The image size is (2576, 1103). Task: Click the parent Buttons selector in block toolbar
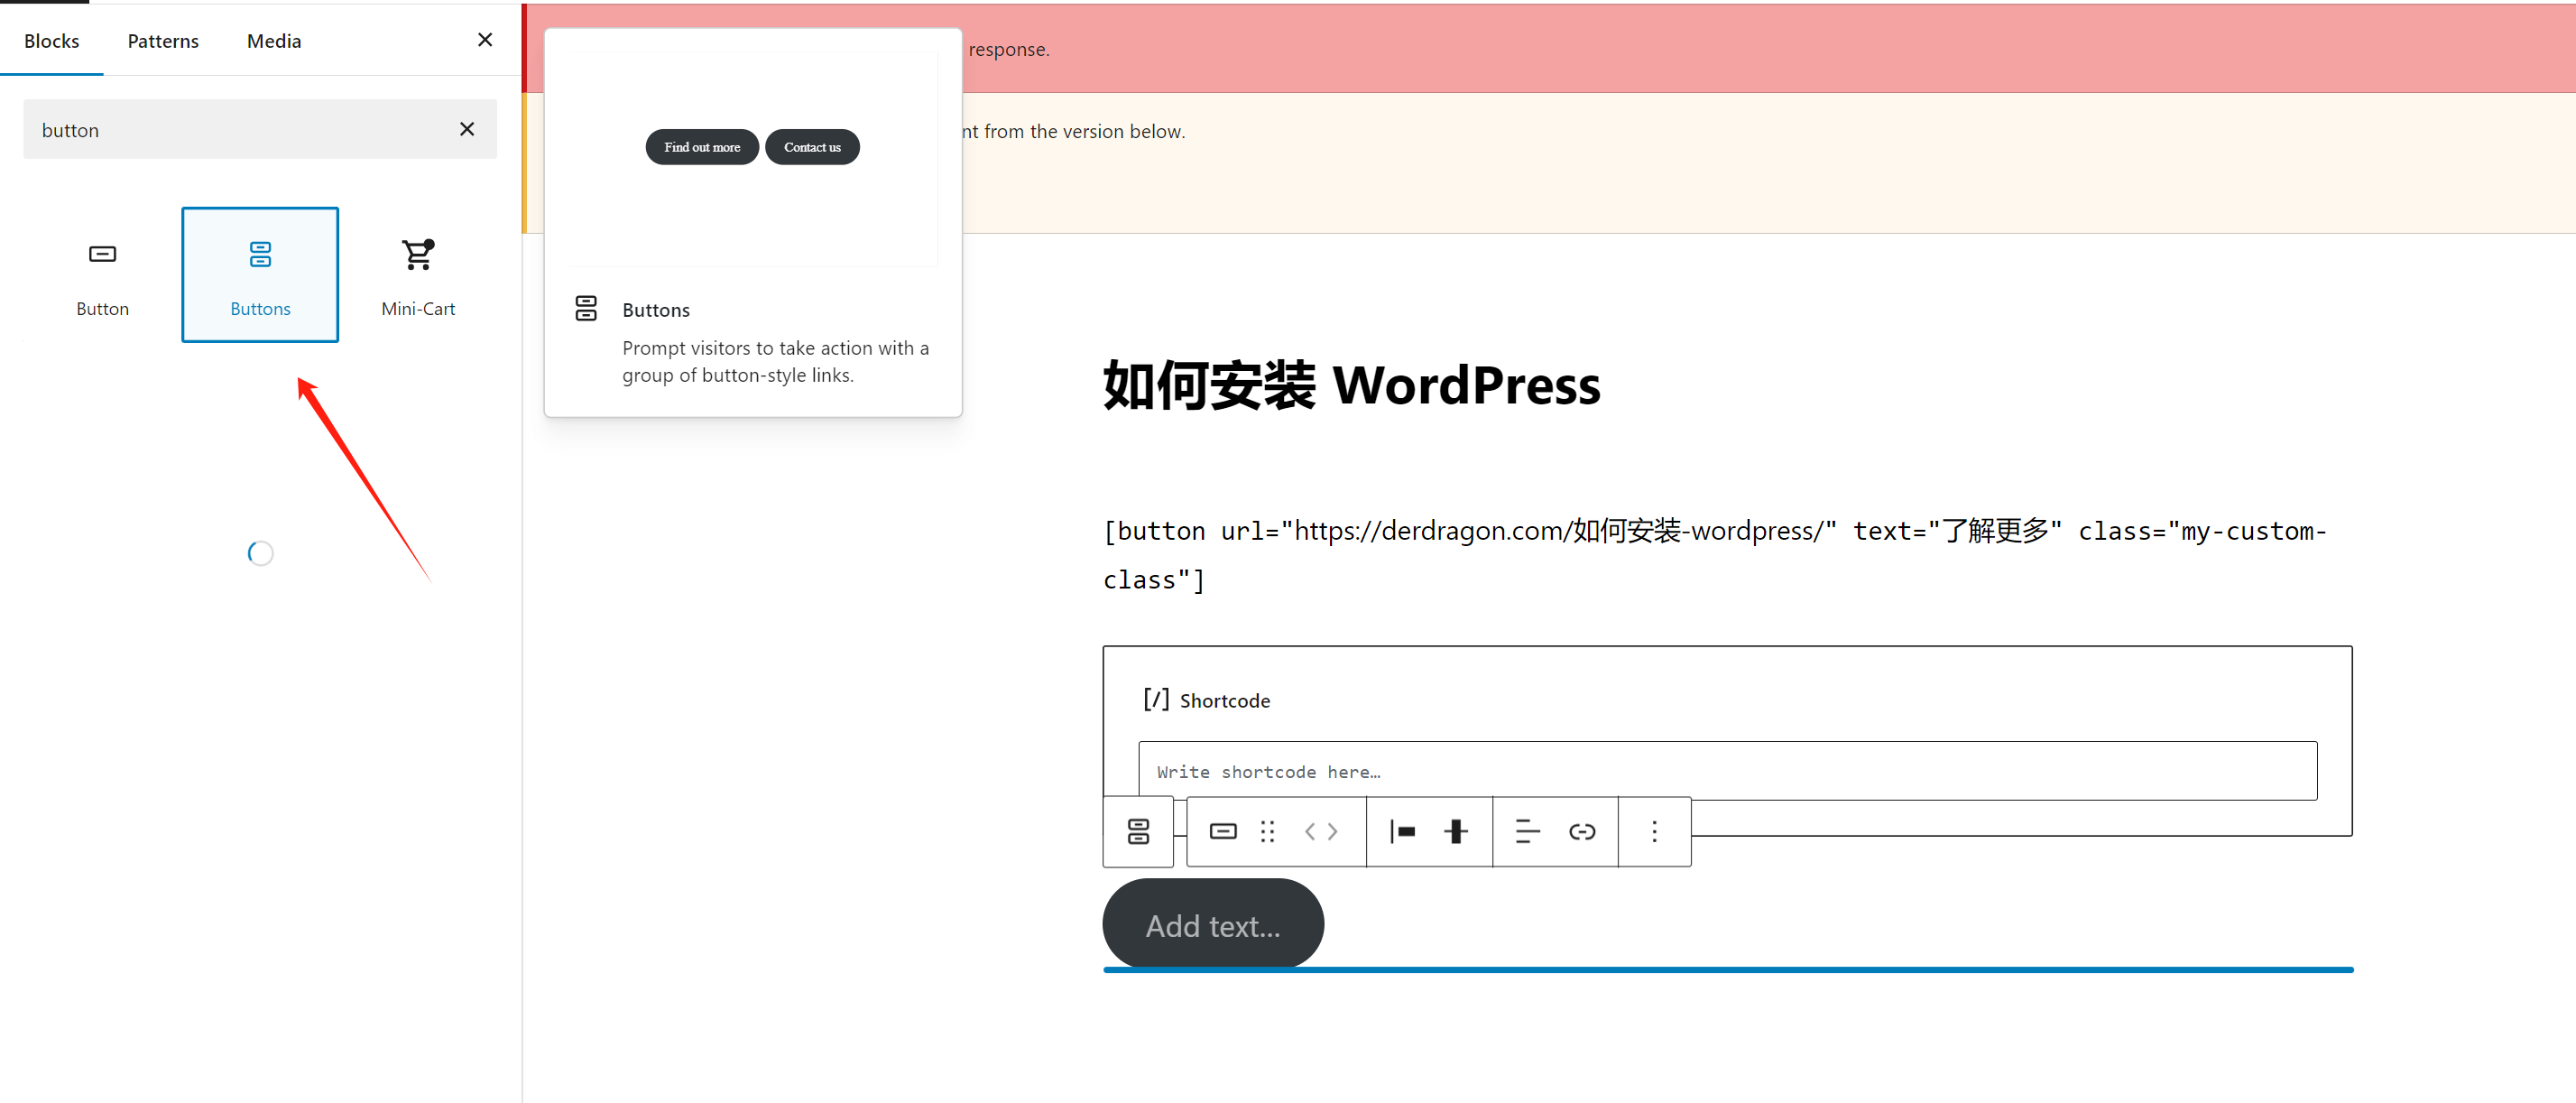[x=1138, y=831]
